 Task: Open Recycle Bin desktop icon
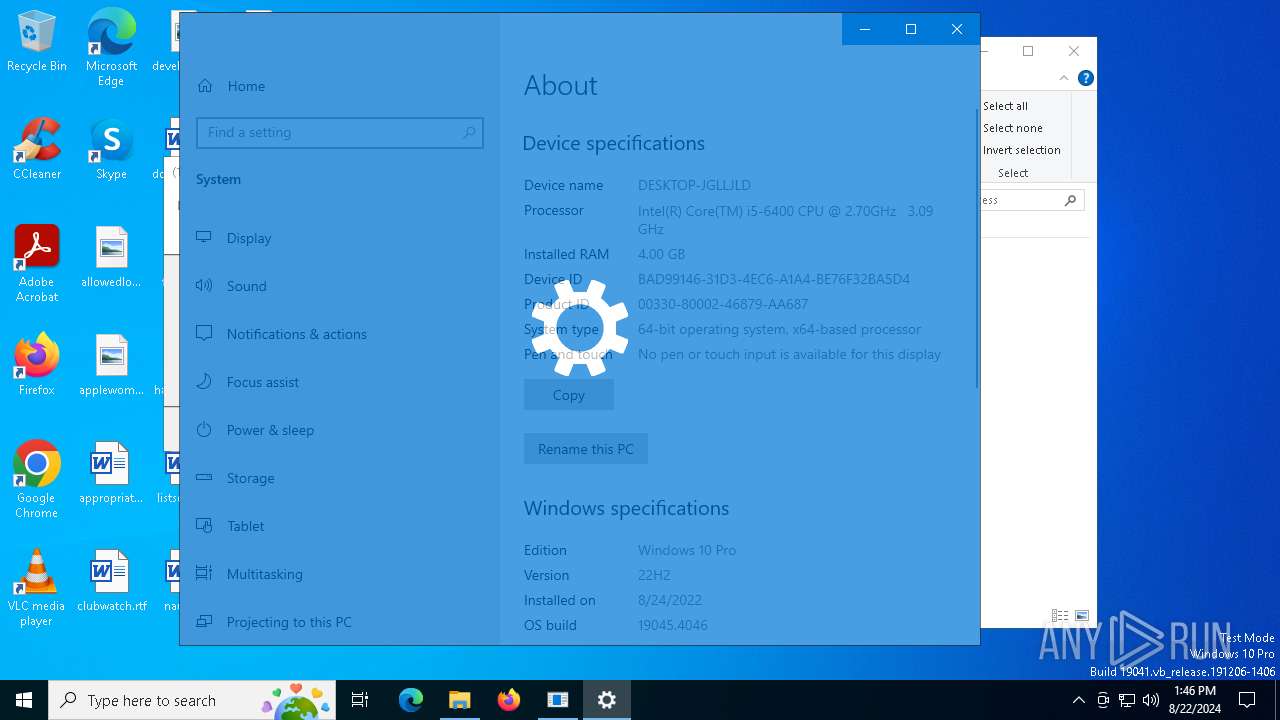click(x=37, y=42)
